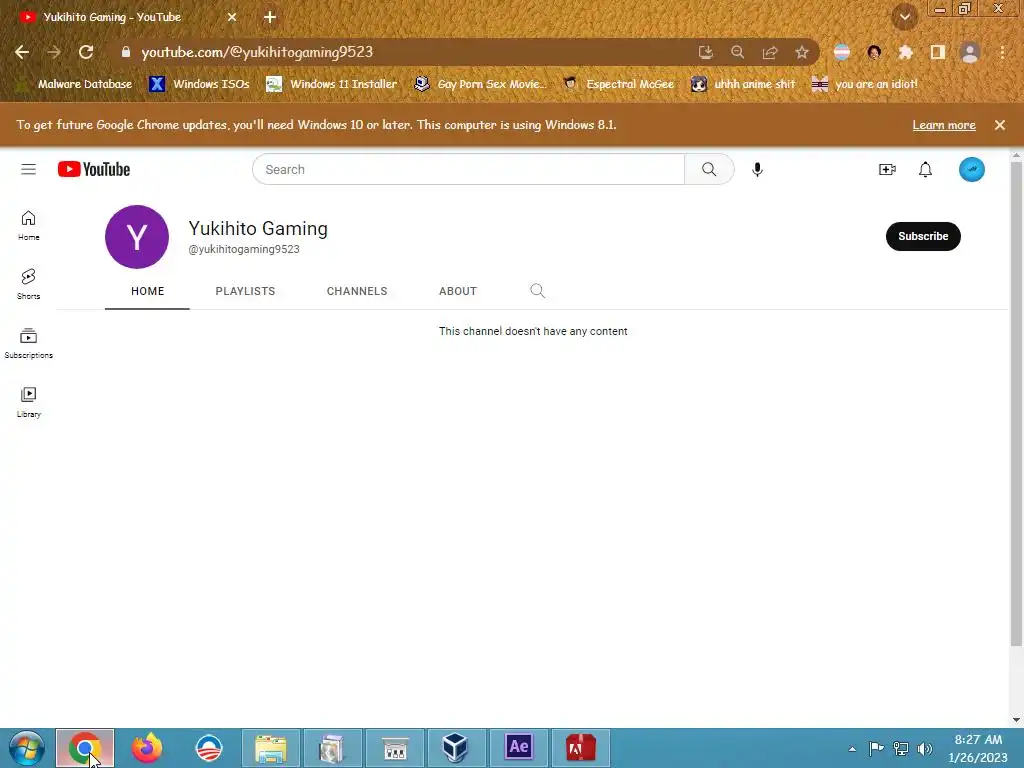Click the search magnifier button
This screenshot has height=768, width=1024.
coord(709,170)
